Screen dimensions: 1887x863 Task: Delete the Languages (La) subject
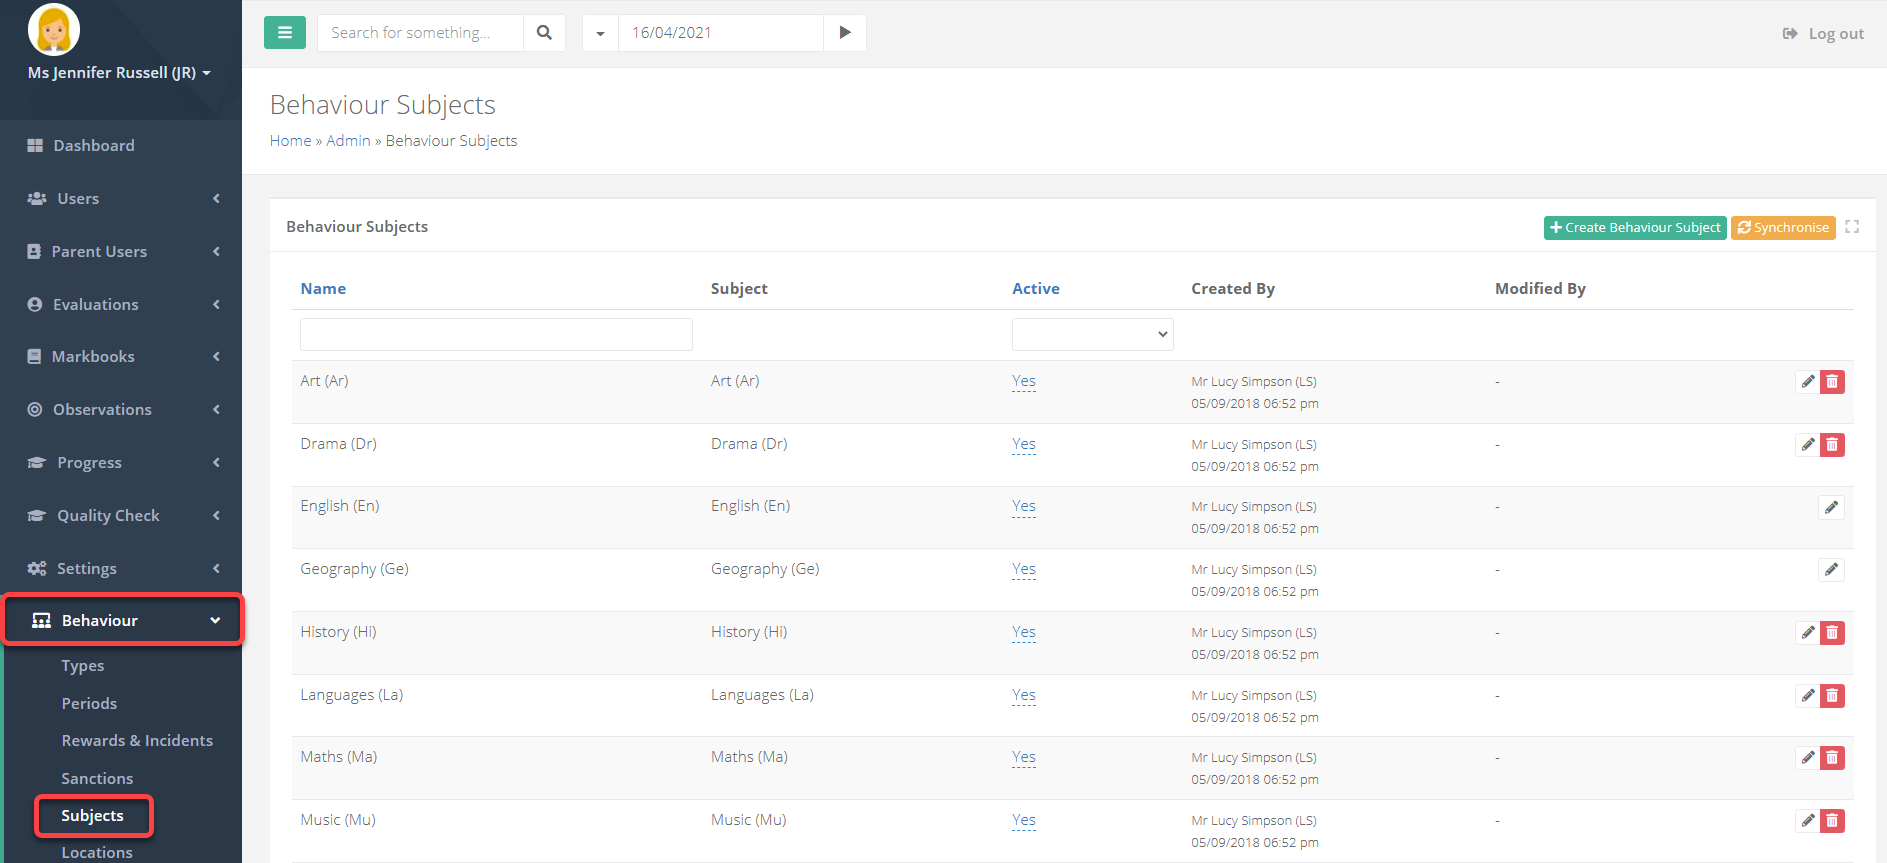click(x=1832, y=696)
